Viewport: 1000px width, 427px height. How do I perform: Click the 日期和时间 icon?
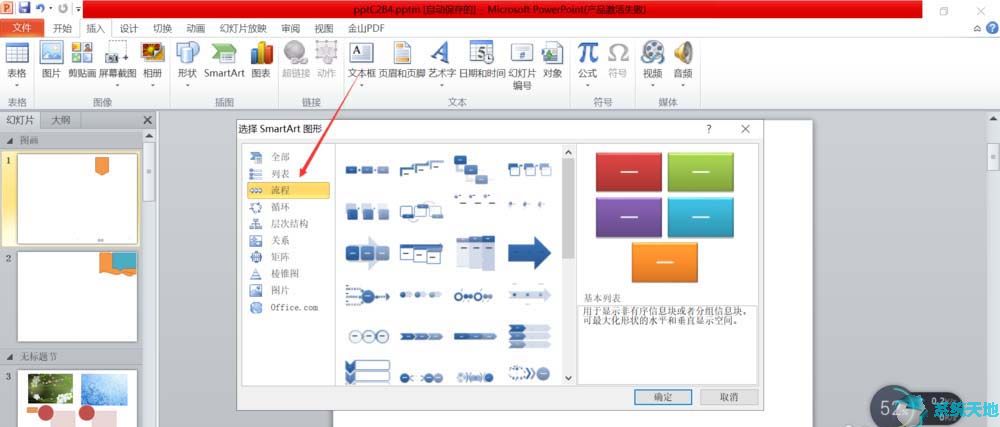click(x=482, y=59)
